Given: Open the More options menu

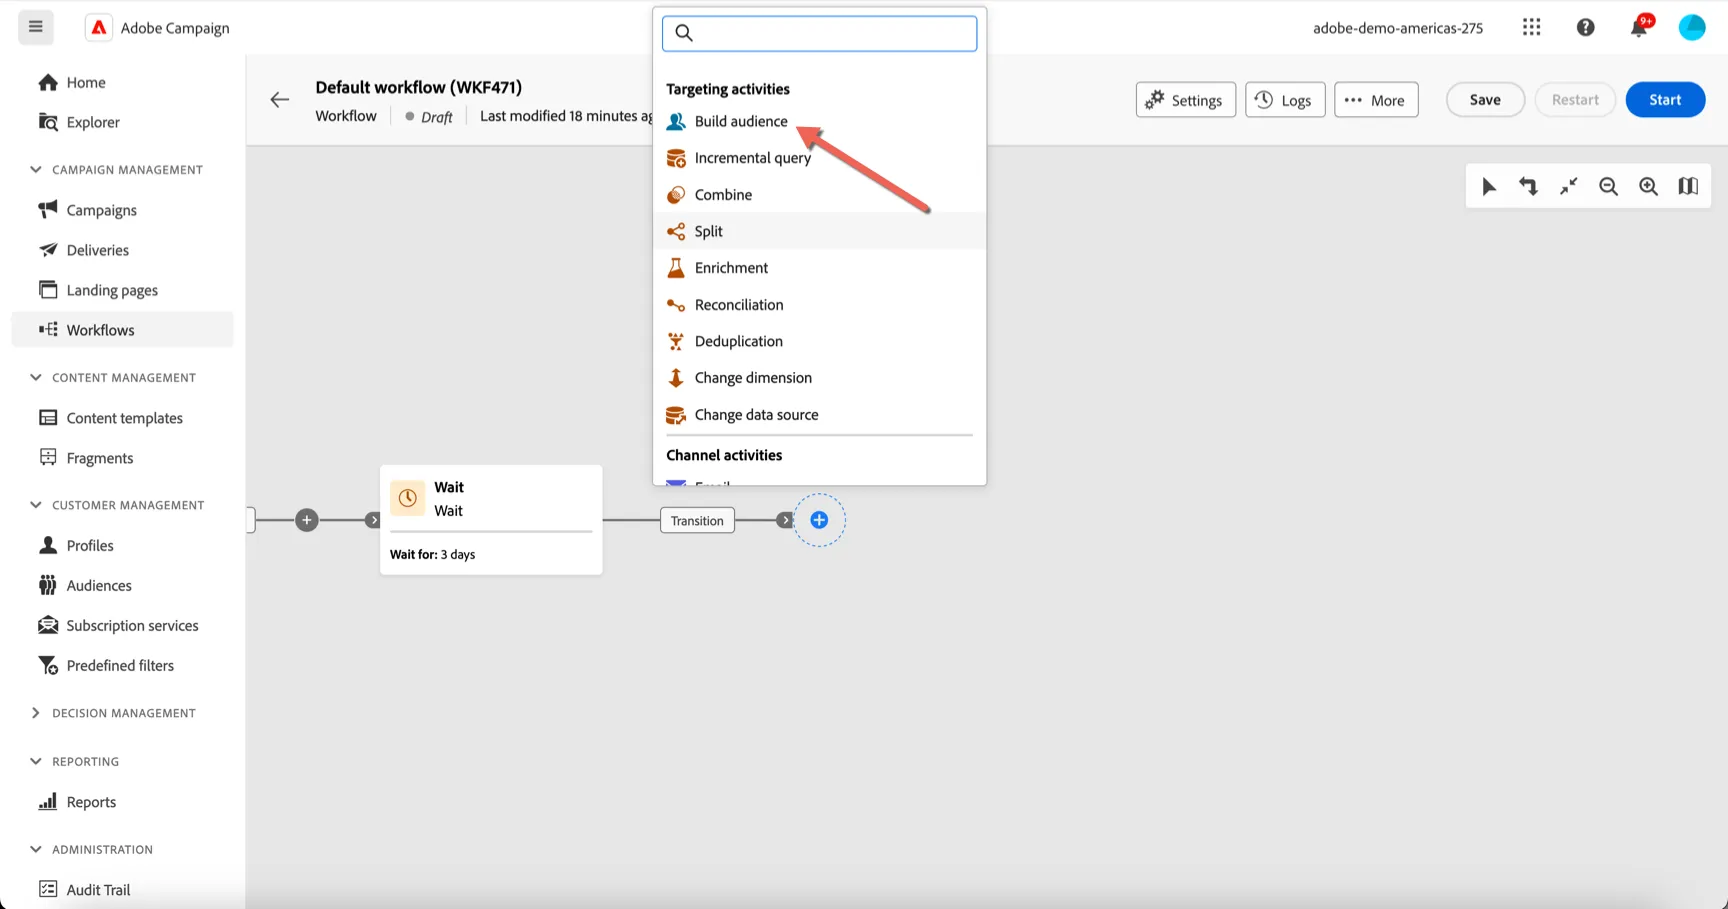Looking at the screenshot, I should (x=1376, y=99).
